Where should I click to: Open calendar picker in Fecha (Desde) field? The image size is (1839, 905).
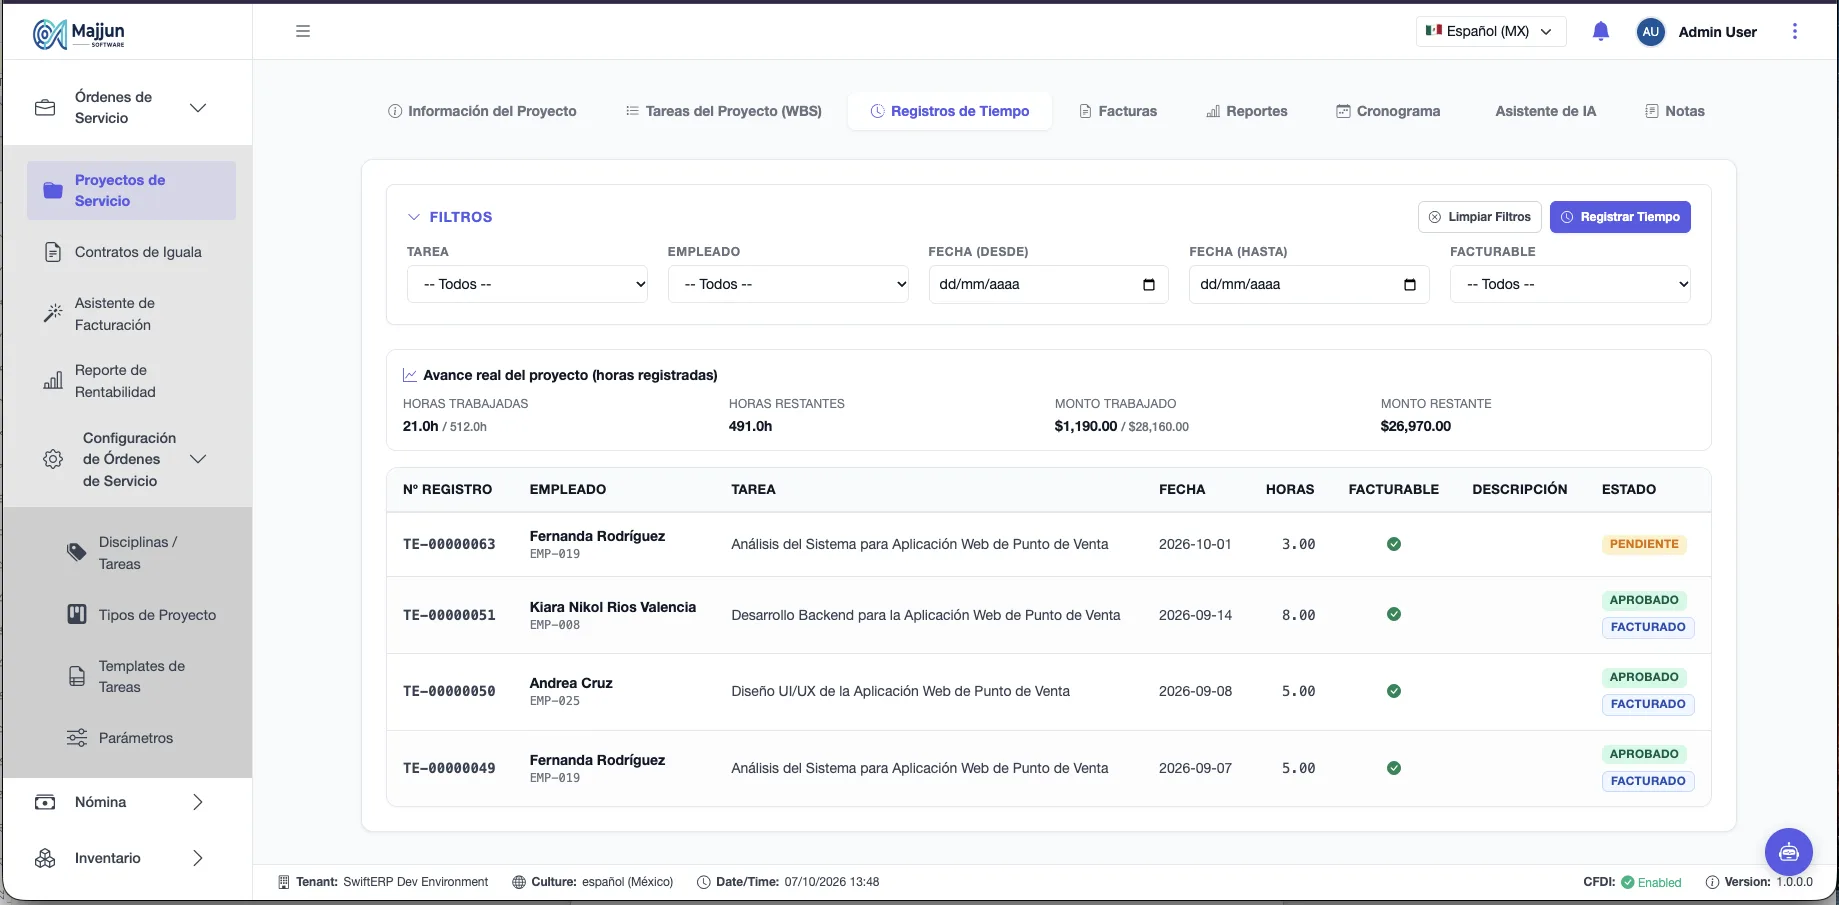coord(1149,285)
